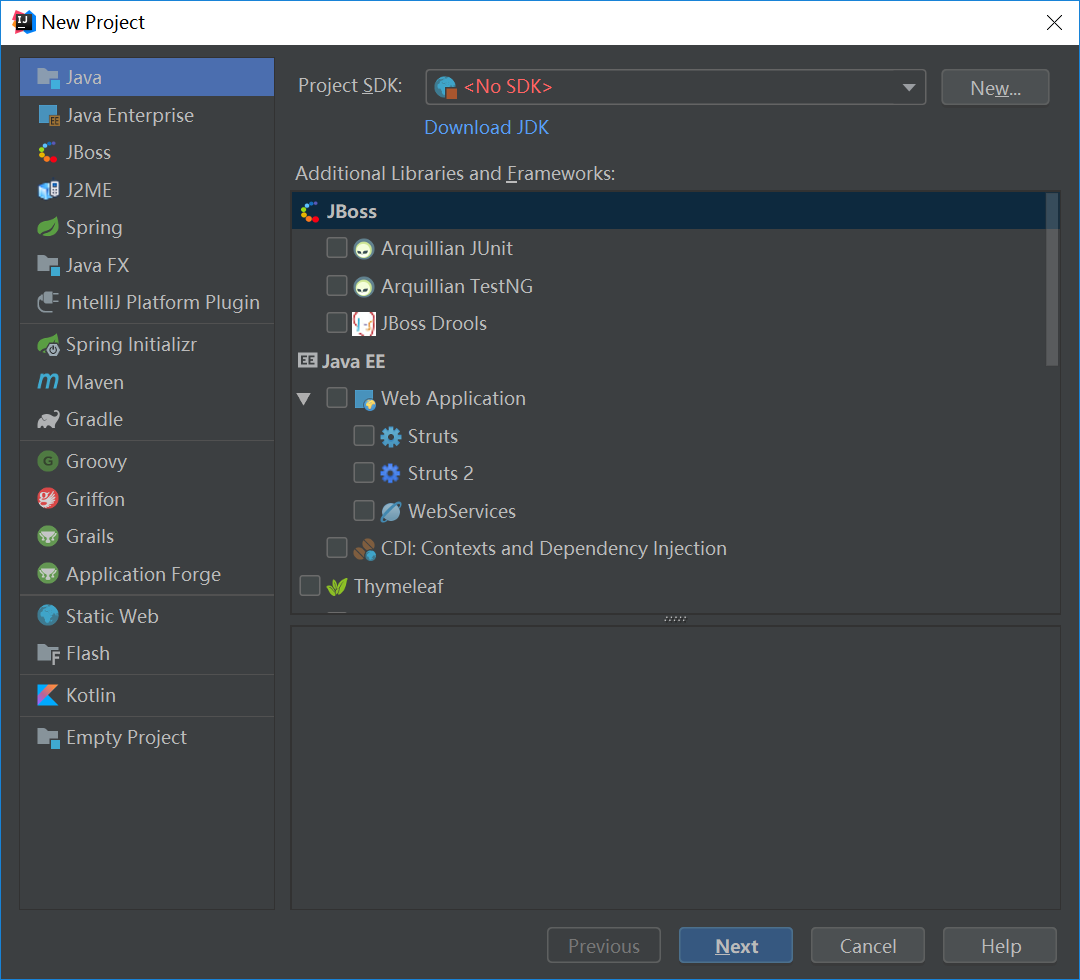Viewport: 1080px width, 980px height.
Task: Click the Web Application icon
Action: 364,399
